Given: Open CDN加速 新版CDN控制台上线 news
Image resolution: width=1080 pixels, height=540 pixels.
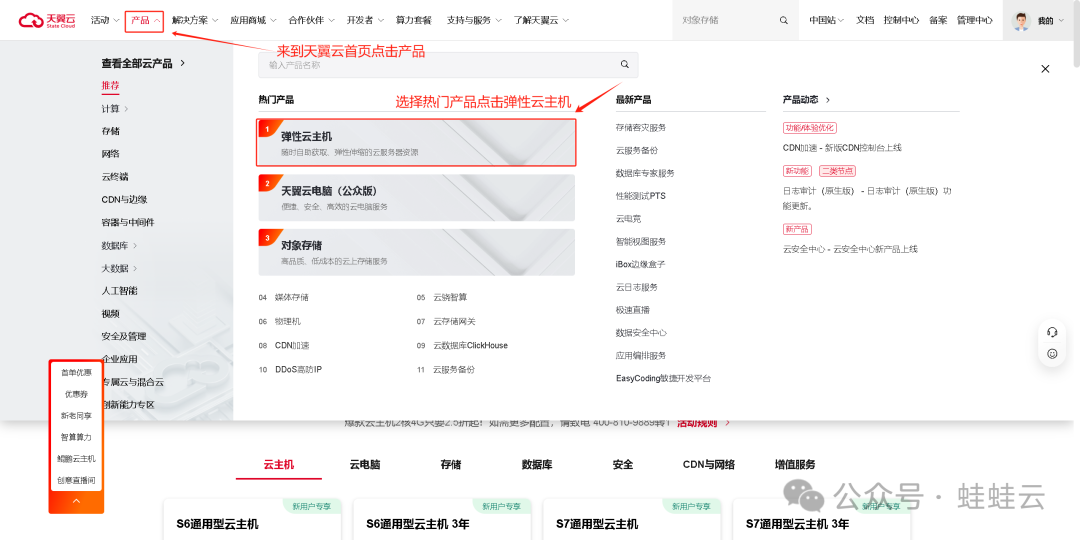Looking at the screenshot, I should (842, 147).
